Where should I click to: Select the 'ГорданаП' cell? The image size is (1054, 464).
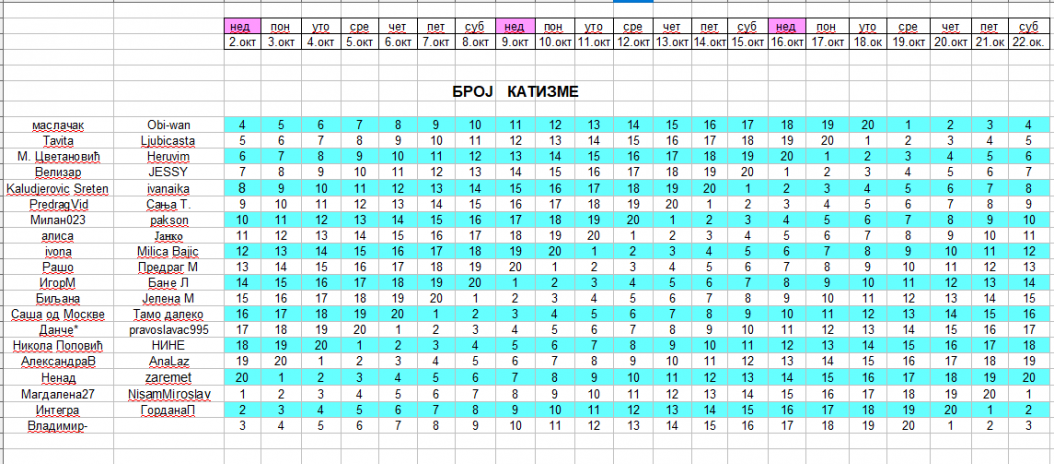point(169,409)
